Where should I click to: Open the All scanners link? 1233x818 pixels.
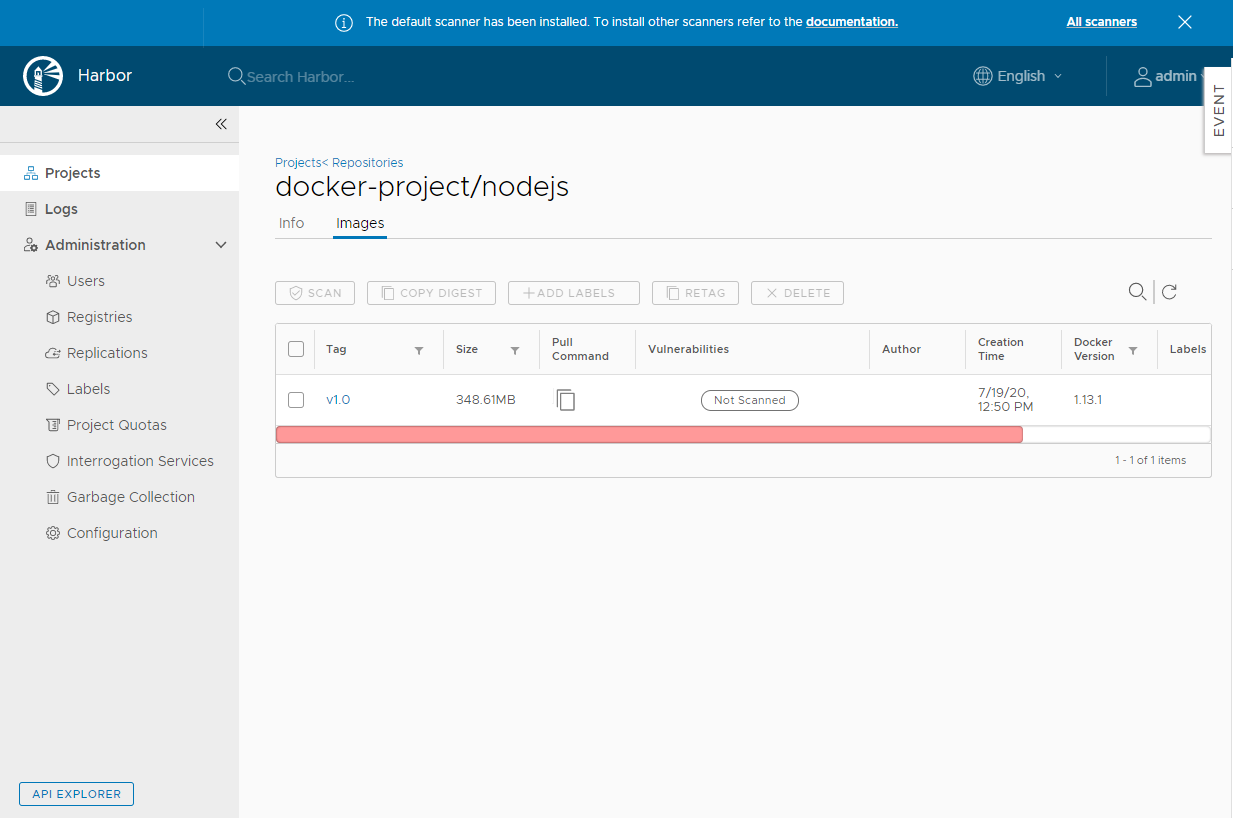(1102, 22)
